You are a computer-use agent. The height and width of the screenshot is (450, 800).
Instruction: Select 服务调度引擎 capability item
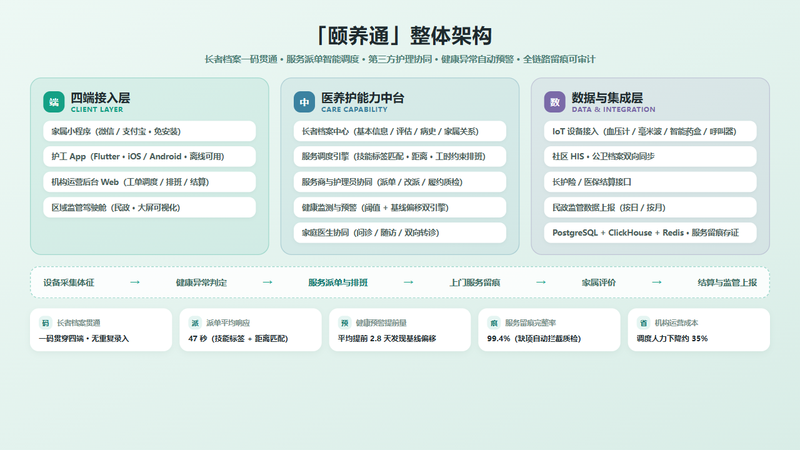(x=400, y=157)
